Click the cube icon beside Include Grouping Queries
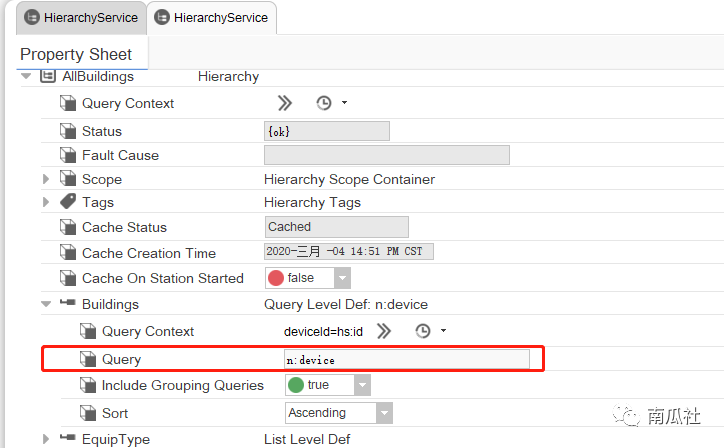724x448 pixels. pos(88,385)
